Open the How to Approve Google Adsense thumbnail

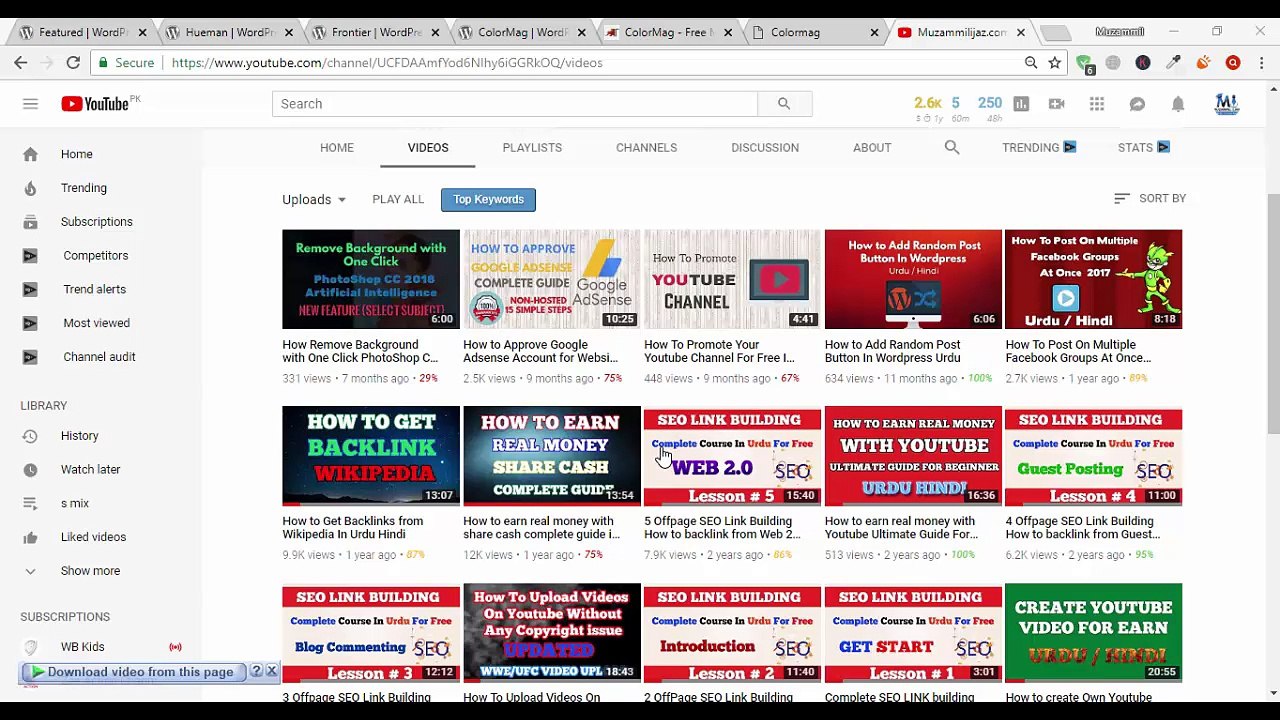[551, 279]
